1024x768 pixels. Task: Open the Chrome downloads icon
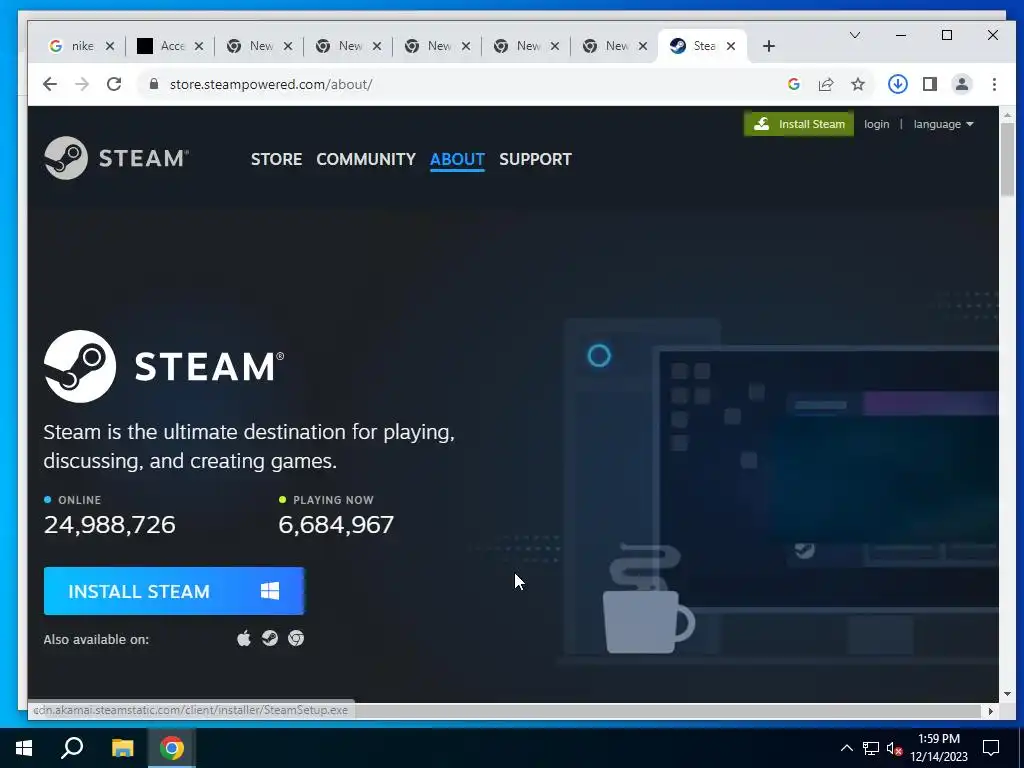point(897,84)
